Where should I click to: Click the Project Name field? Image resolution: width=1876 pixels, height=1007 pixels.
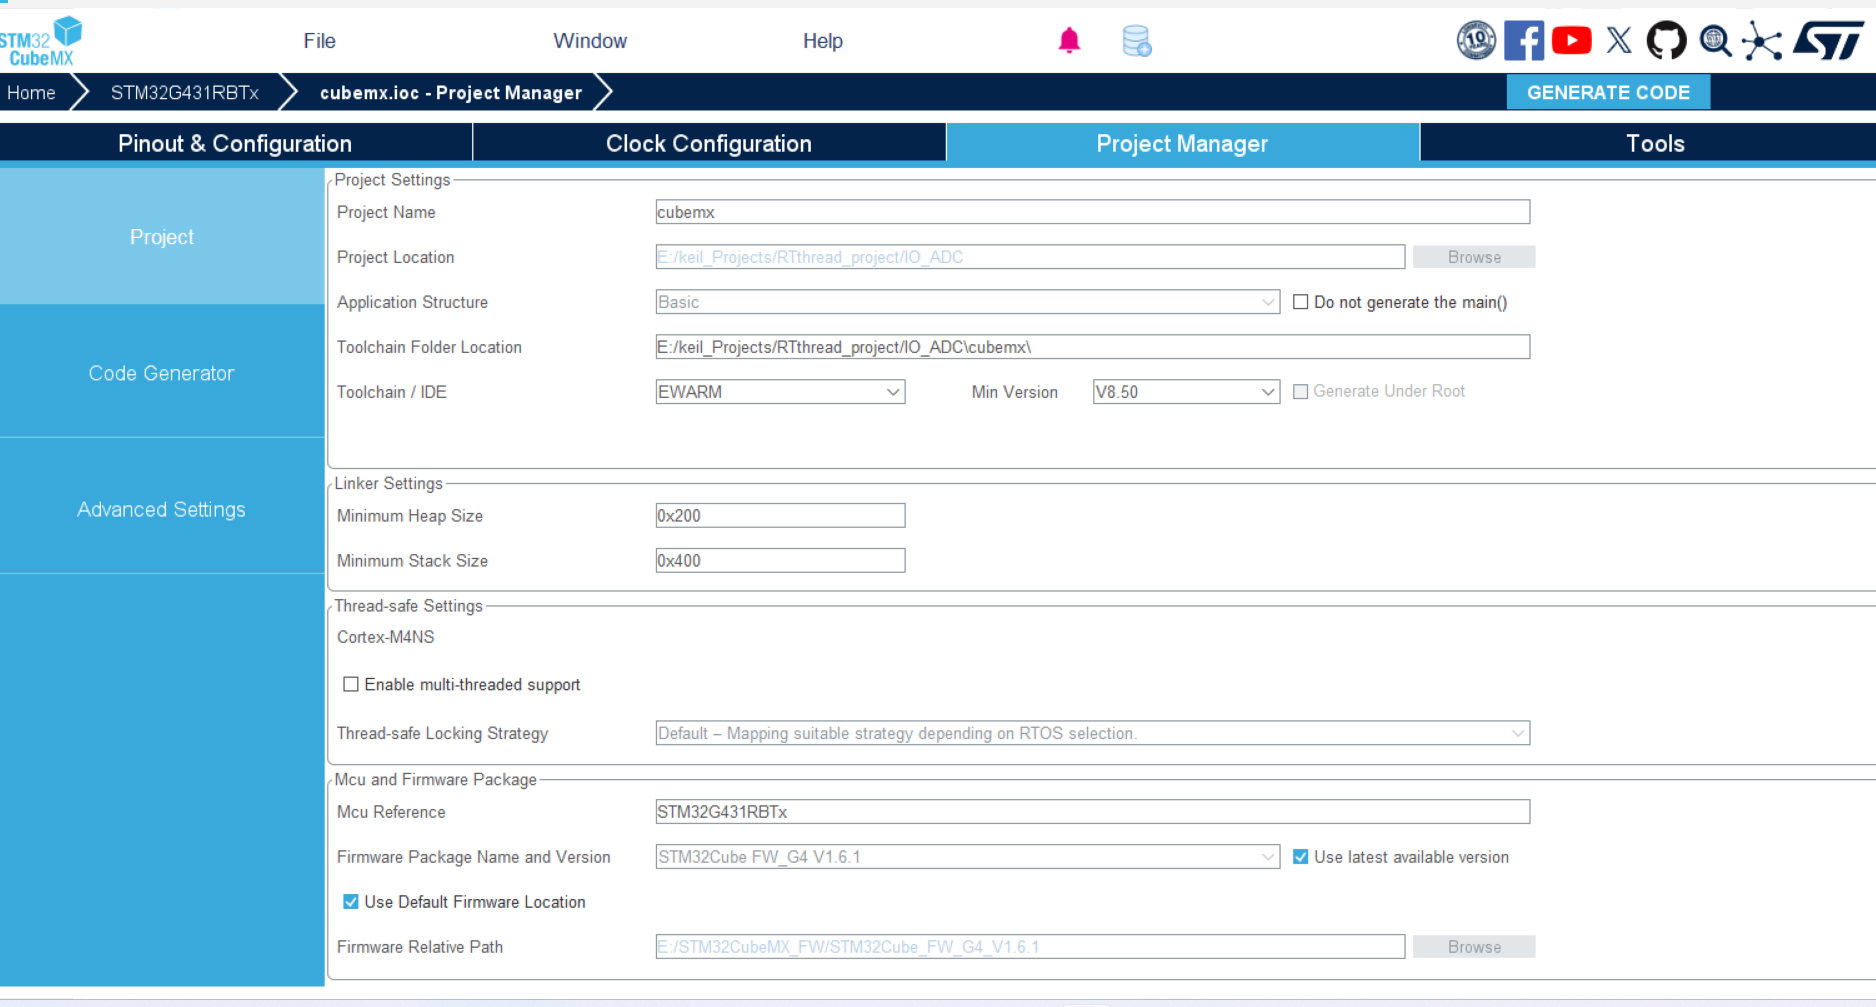1092,212
